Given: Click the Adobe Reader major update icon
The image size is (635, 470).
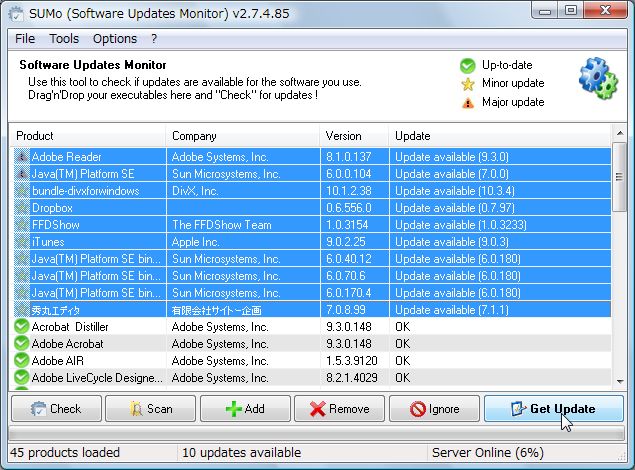Looking at the screenshot, I should [22, 157].
